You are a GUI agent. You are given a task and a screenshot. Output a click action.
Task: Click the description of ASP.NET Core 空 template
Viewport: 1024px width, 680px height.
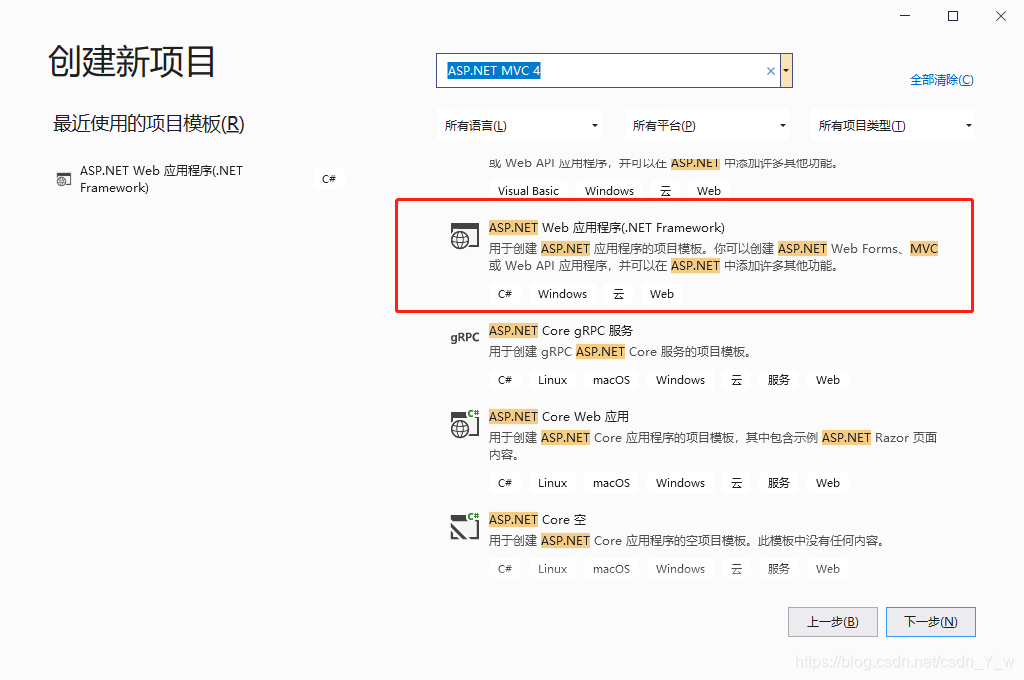tap(686, 541)
